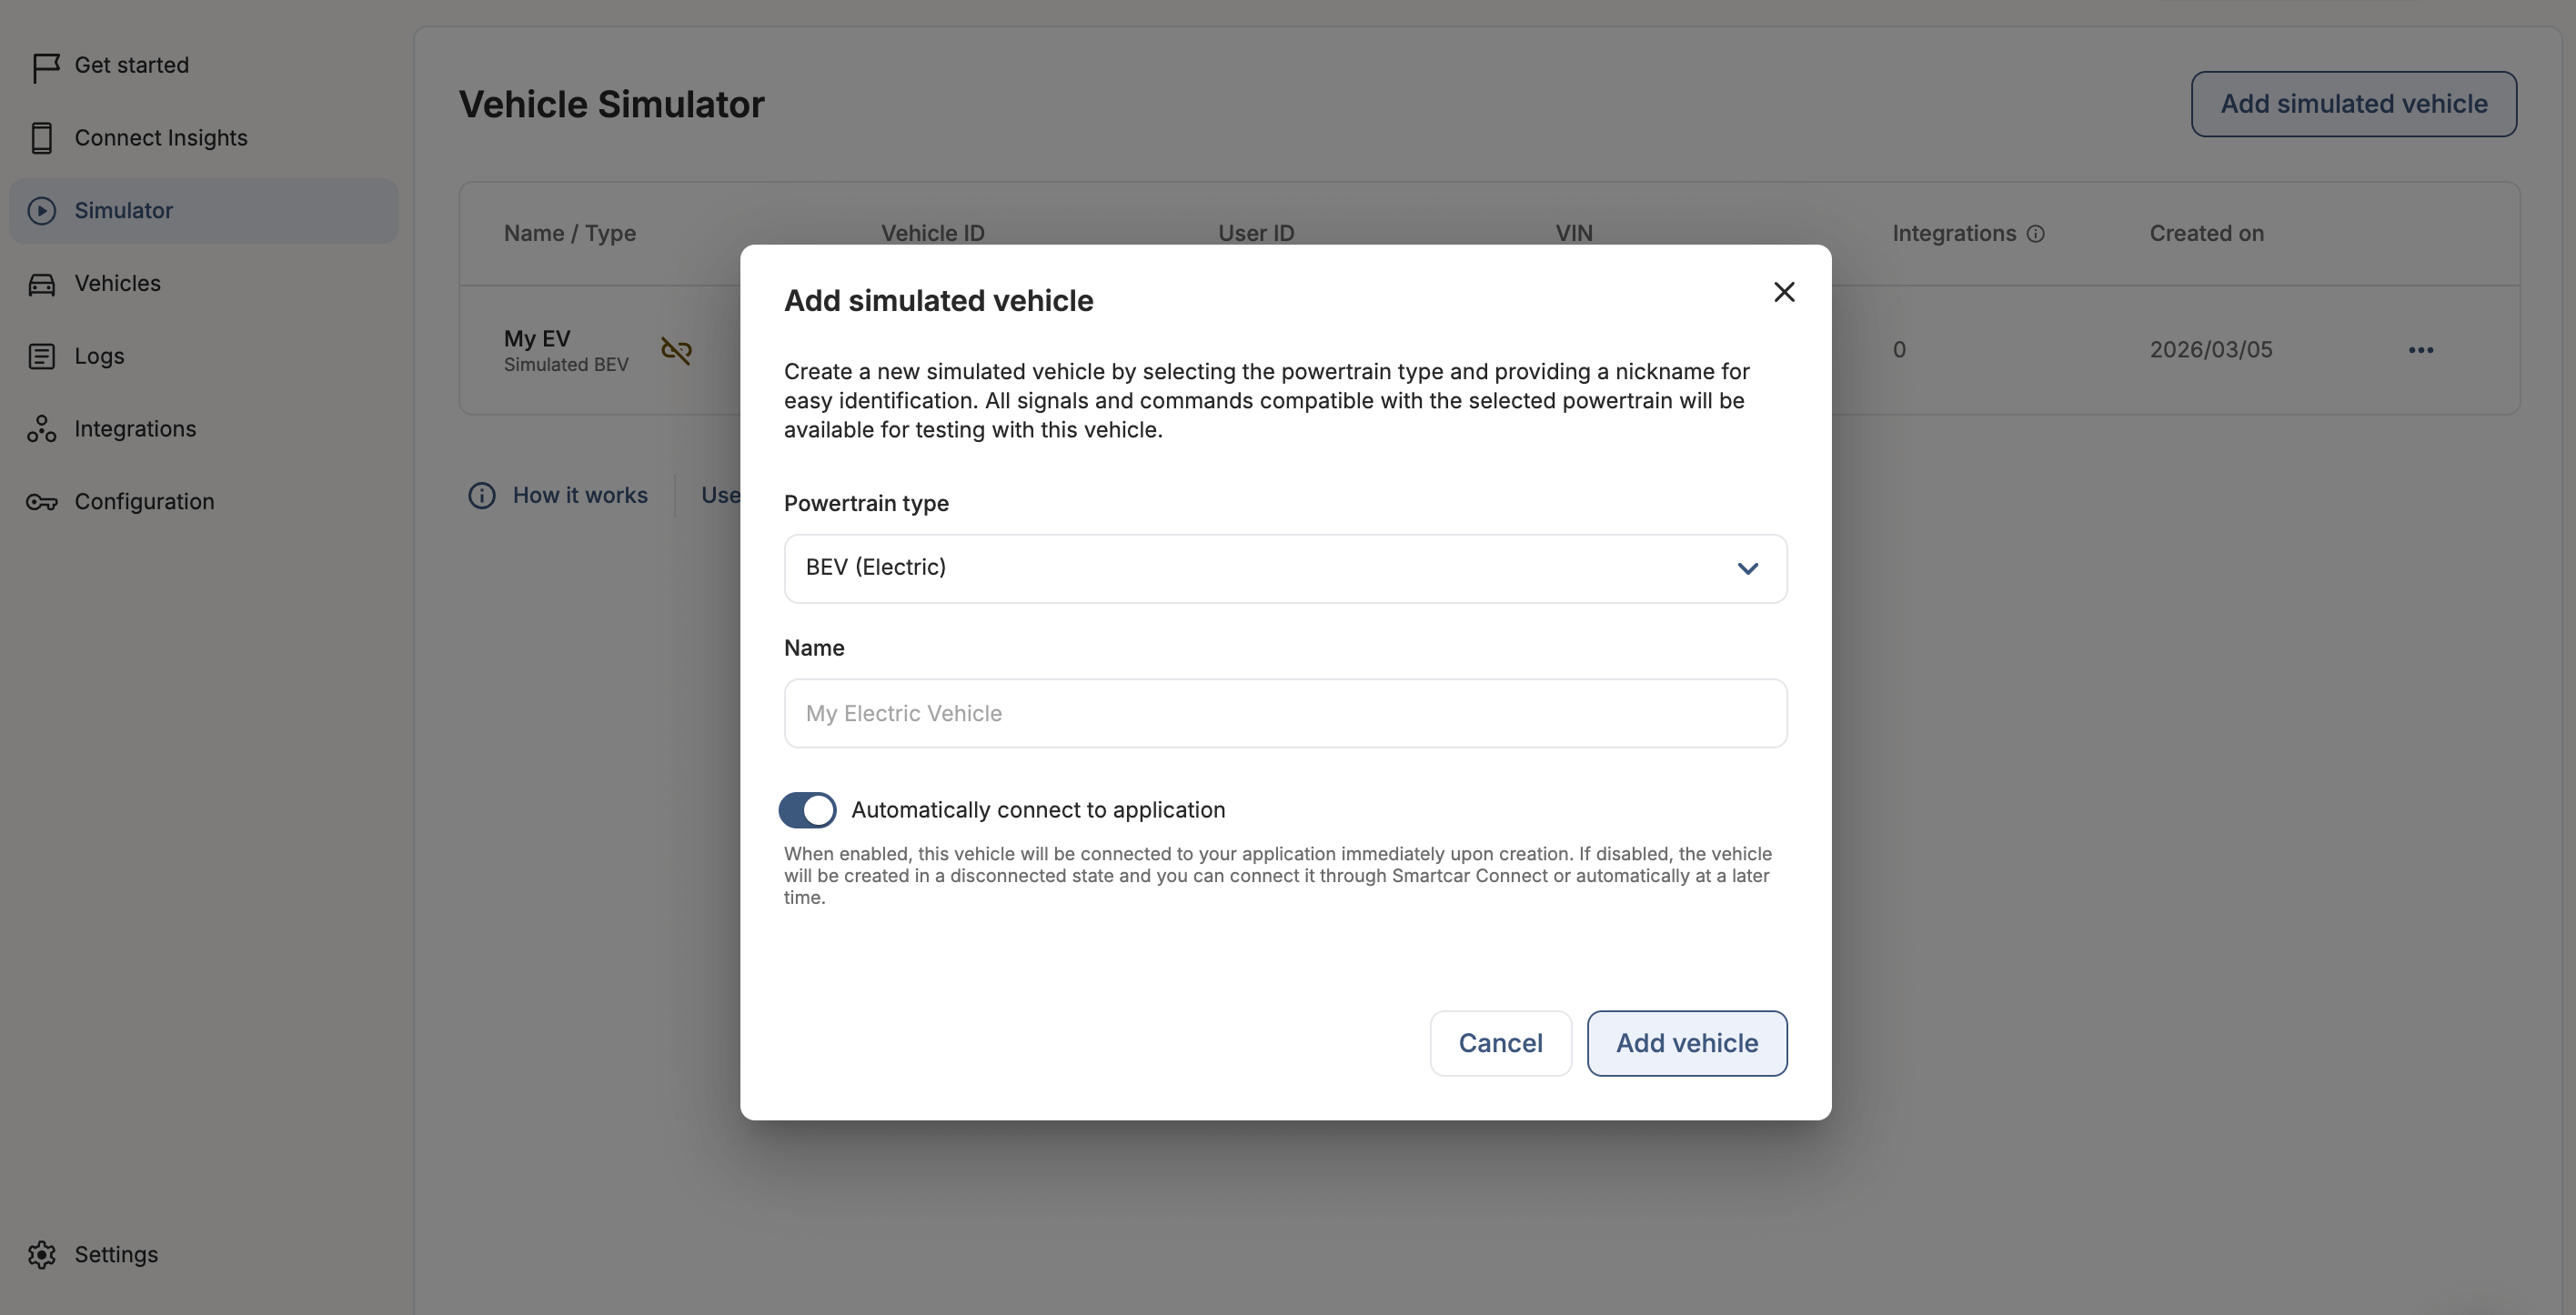Image resolution: width=2576 pixels, height=1315 pixels.
Task: Click the Name field to enter a nickname
Action: click(x=1284, y=713)
